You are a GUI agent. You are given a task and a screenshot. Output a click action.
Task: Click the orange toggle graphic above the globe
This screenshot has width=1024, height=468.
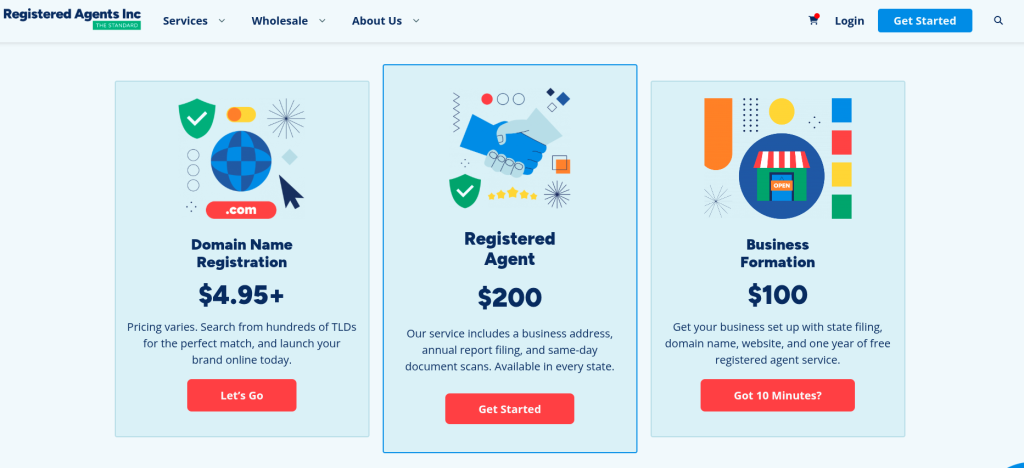click(241, 114)
